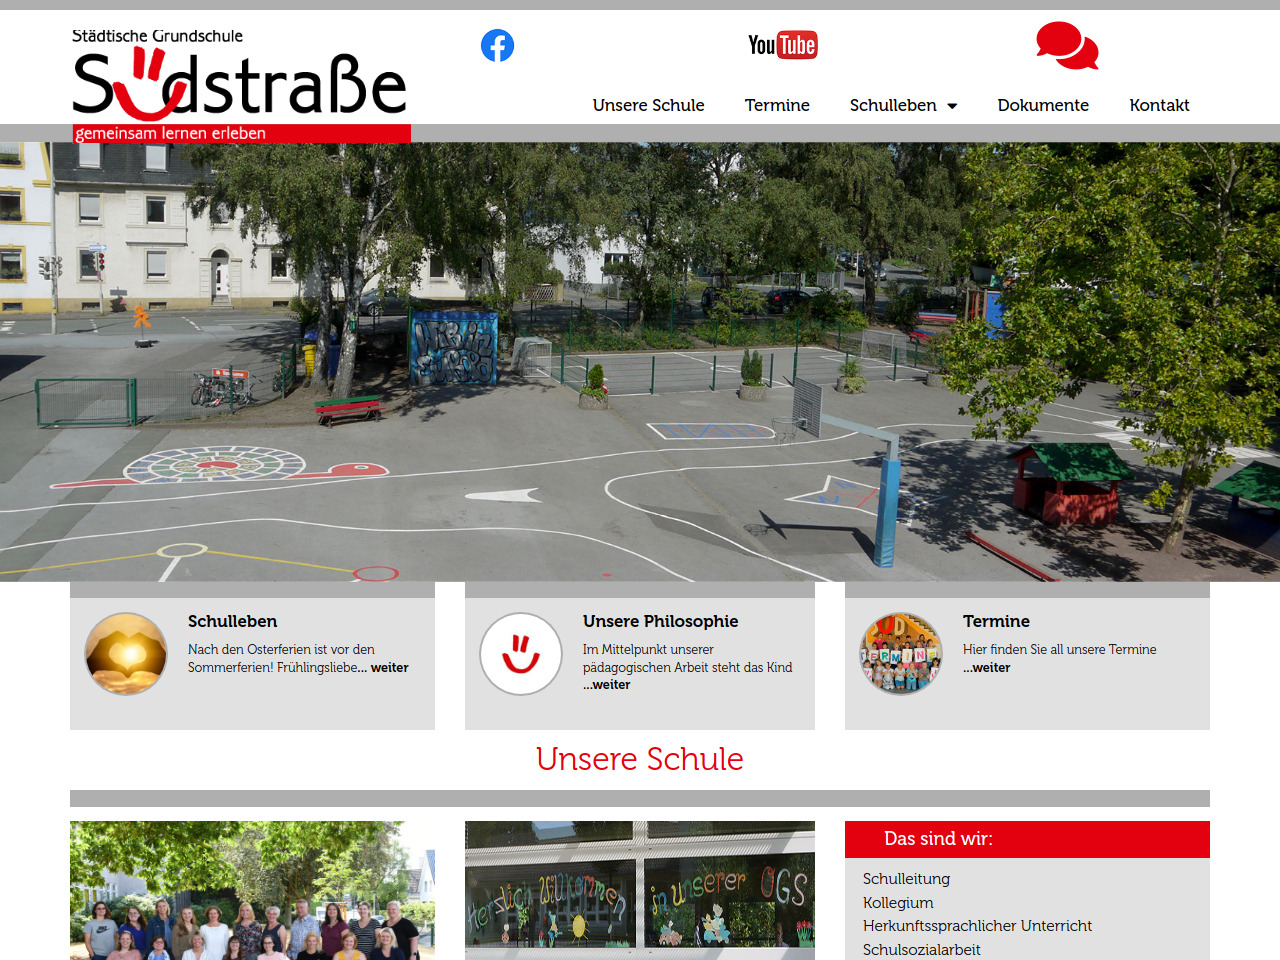
Task: Open the Dokumente menu item
Action: (1042, 105)
